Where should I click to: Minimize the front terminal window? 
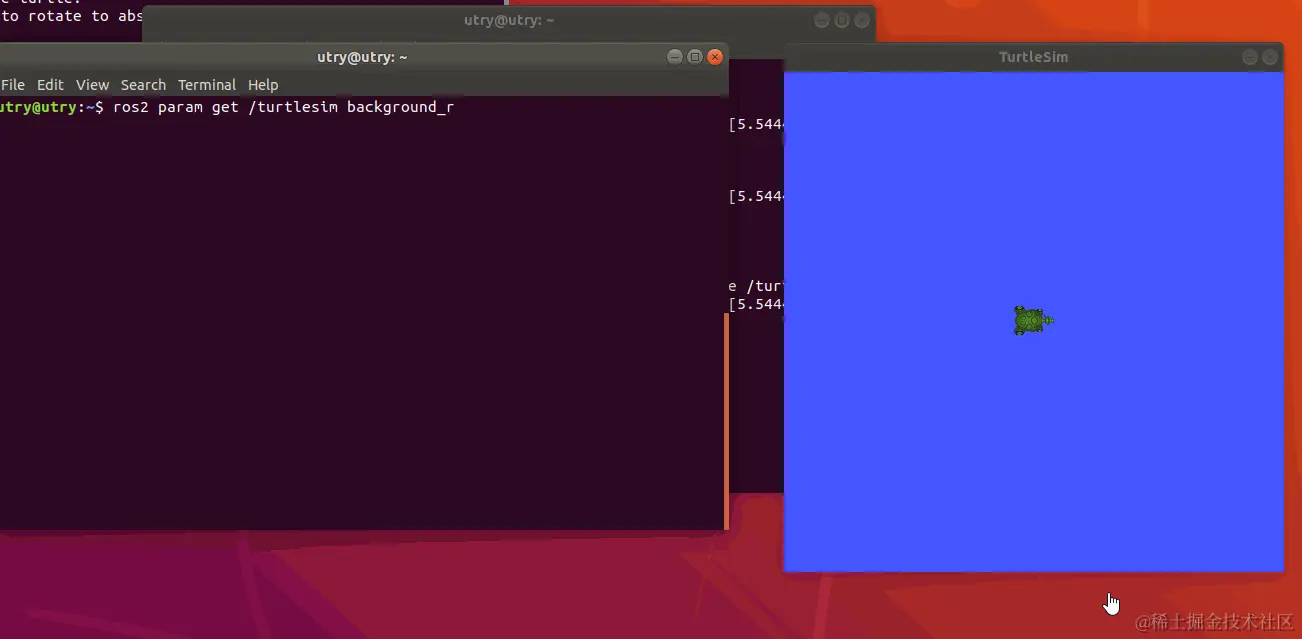pyautogui.click(x=675, y=57)
